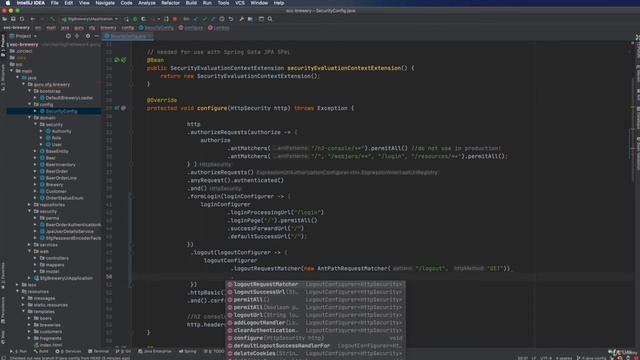Select the SecurityConfig editor tab
The width and height of the screenshot is (640, 360).
[x=128, y=36]
